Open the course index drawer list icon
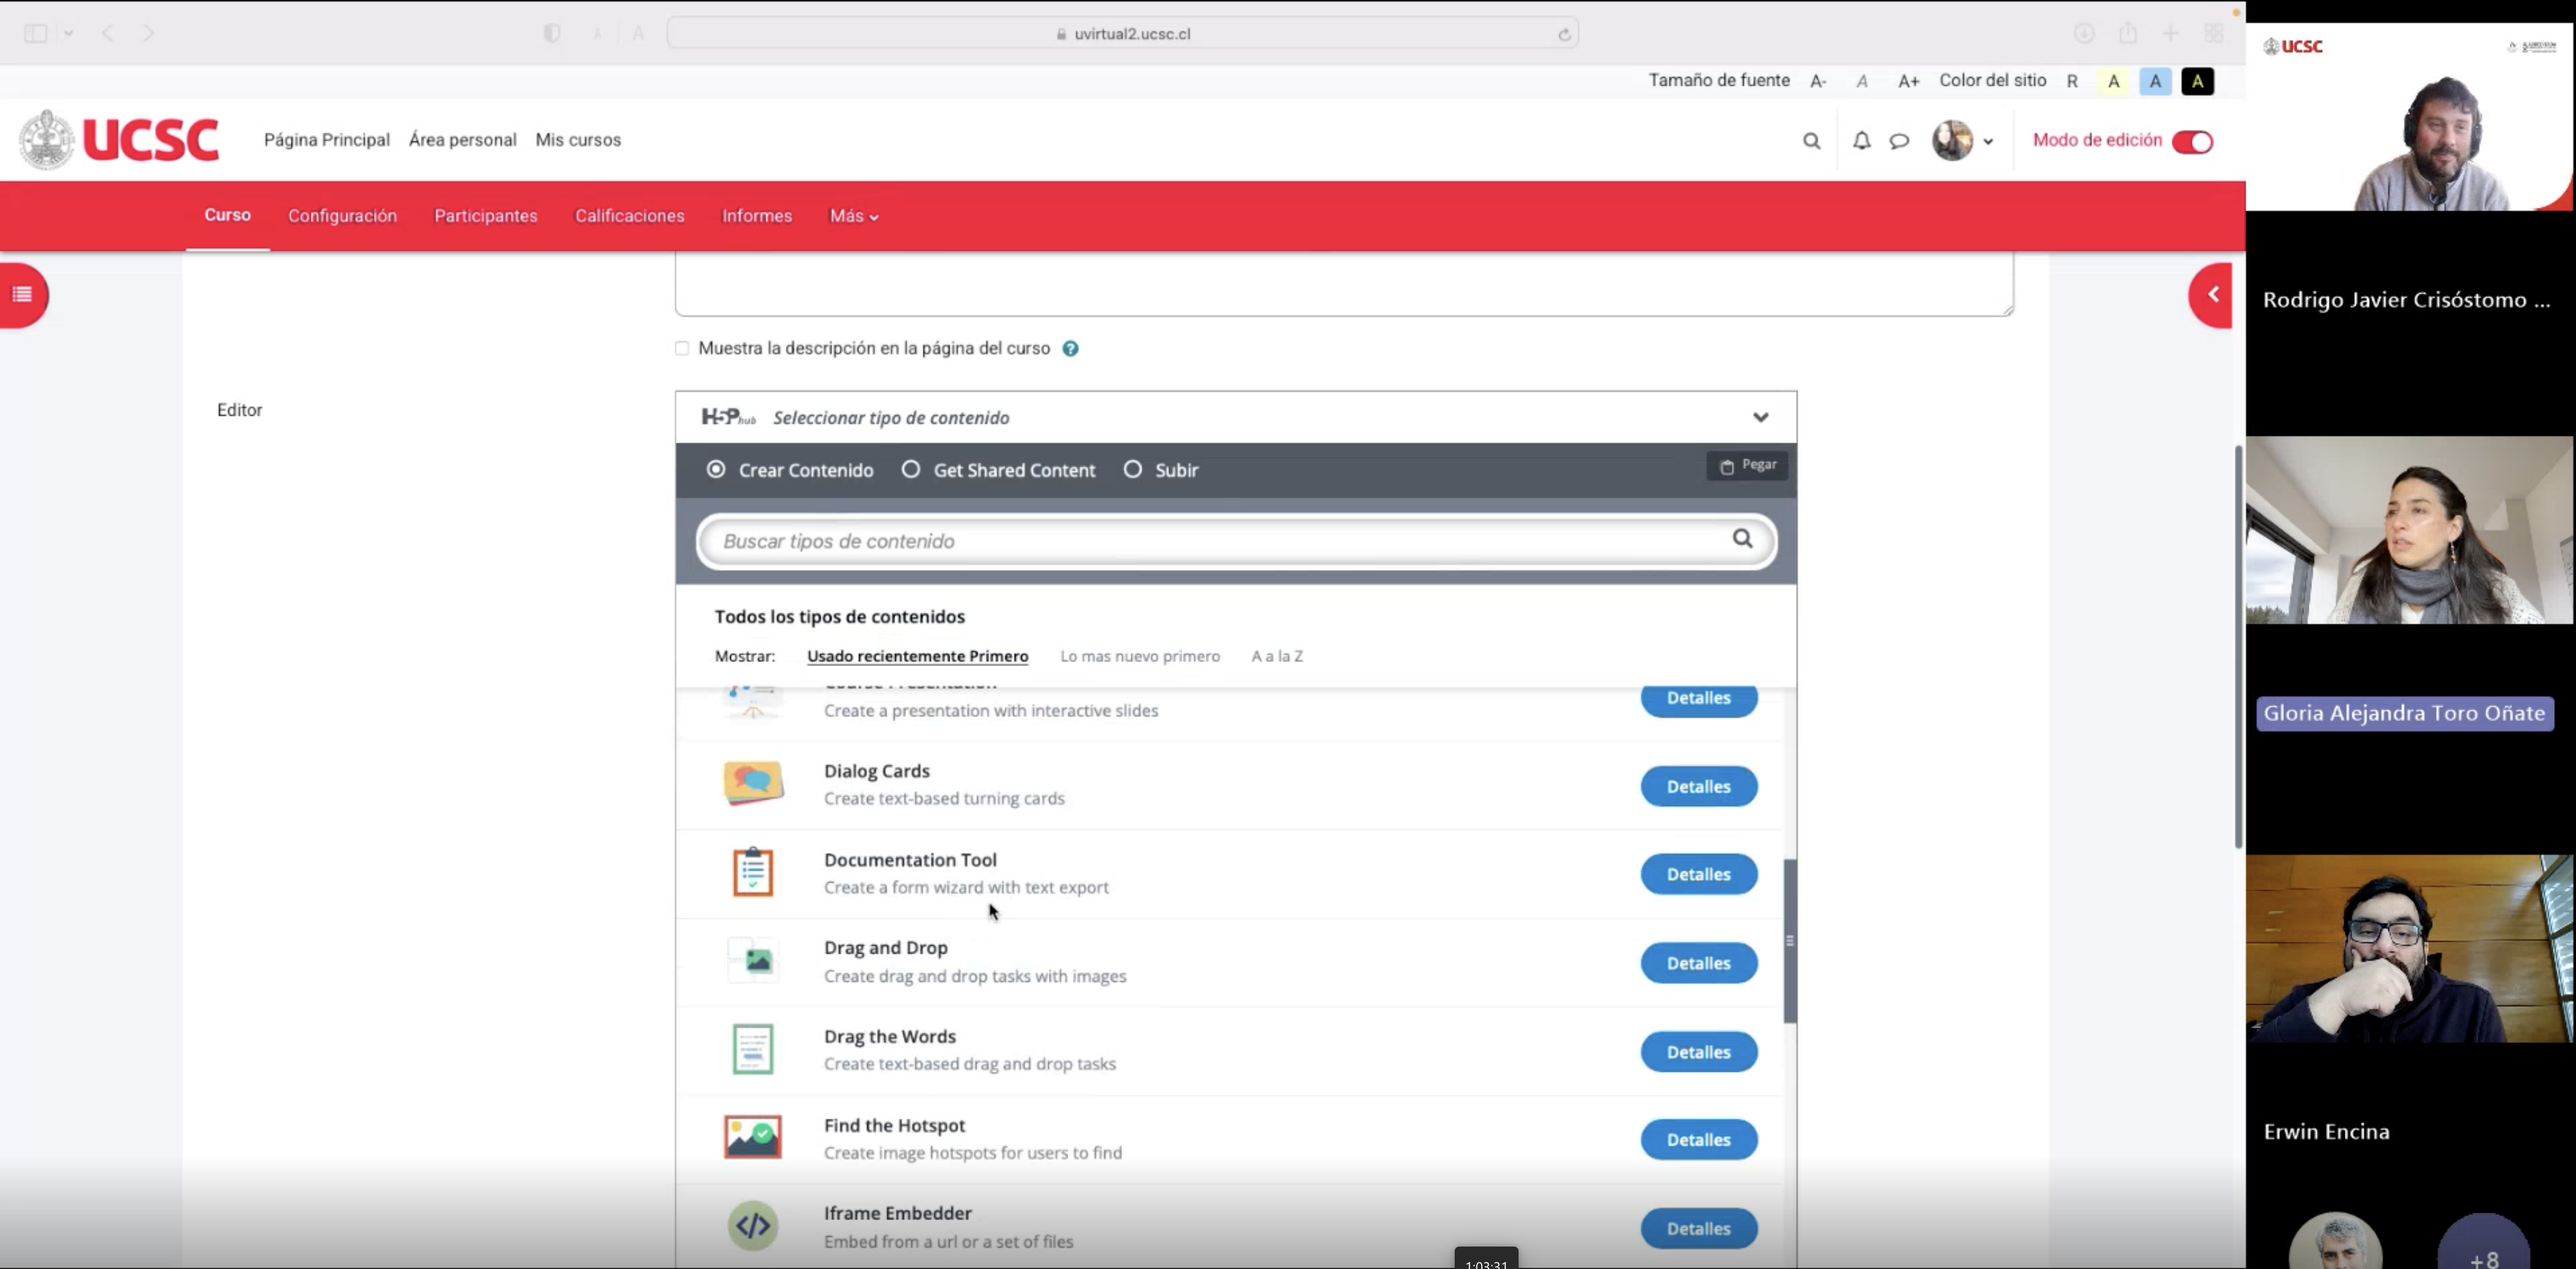2576x1269 pixels. coord(22,294)
